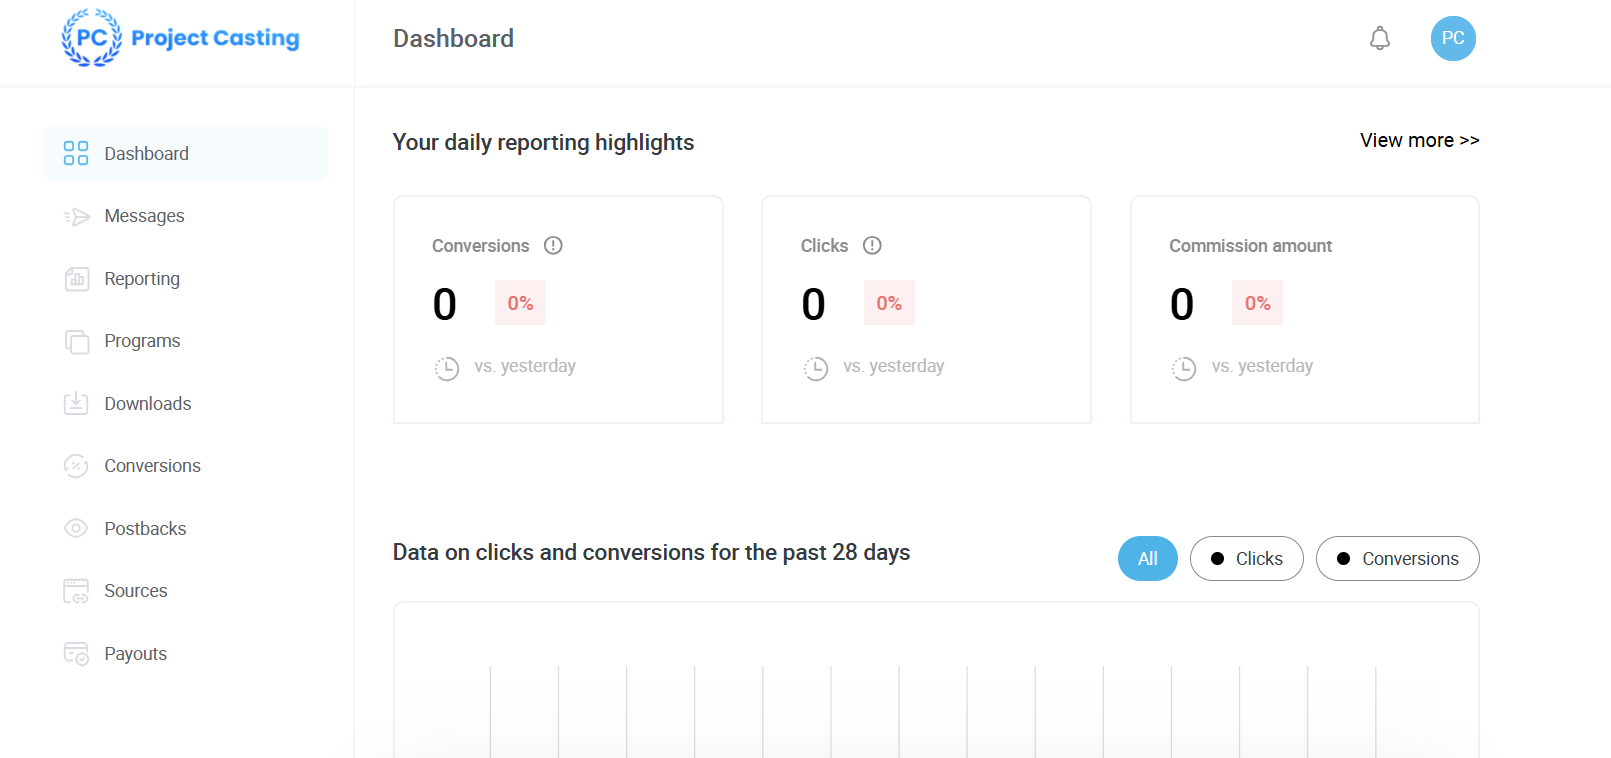Click the Downloads arrow icon

point(76,404)
